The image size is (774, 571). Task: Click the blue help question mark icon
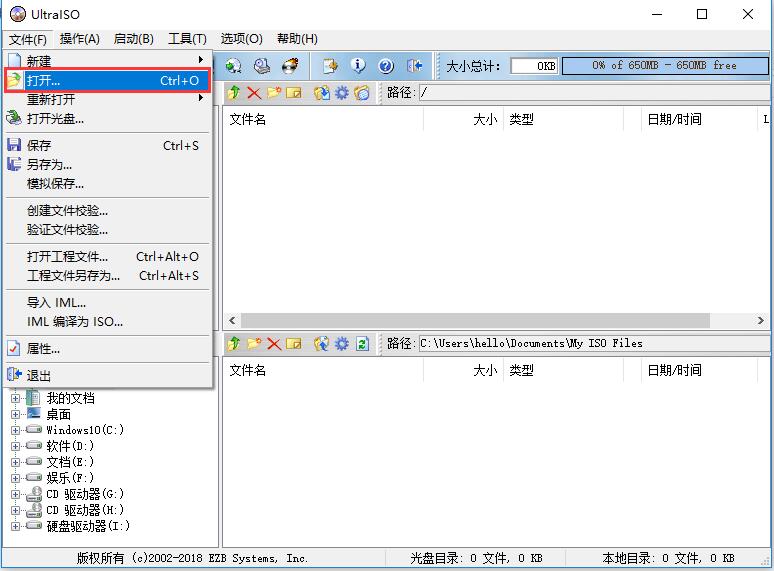coord(386,66)
